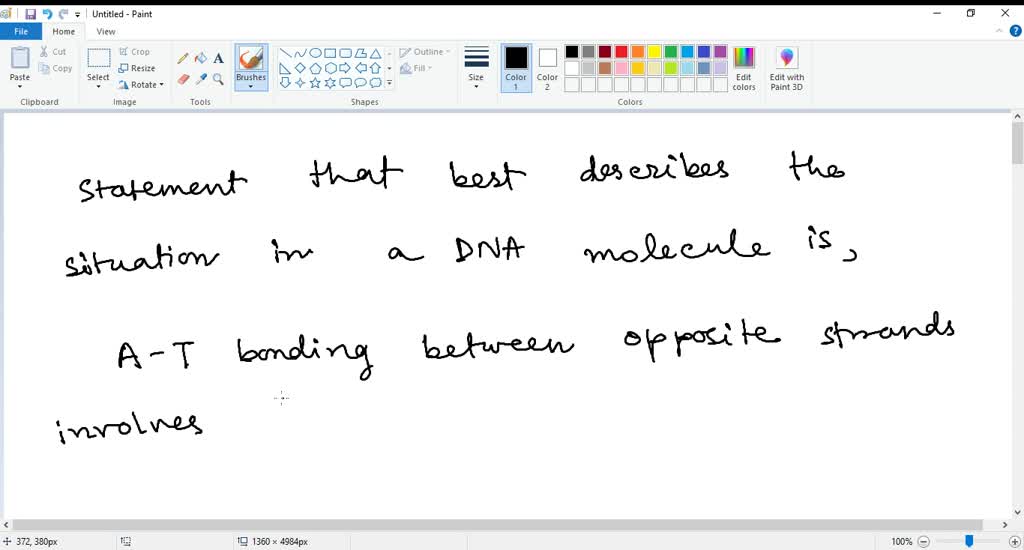Click vertical scrollbar down arrow

click(x=1017, y=512)
